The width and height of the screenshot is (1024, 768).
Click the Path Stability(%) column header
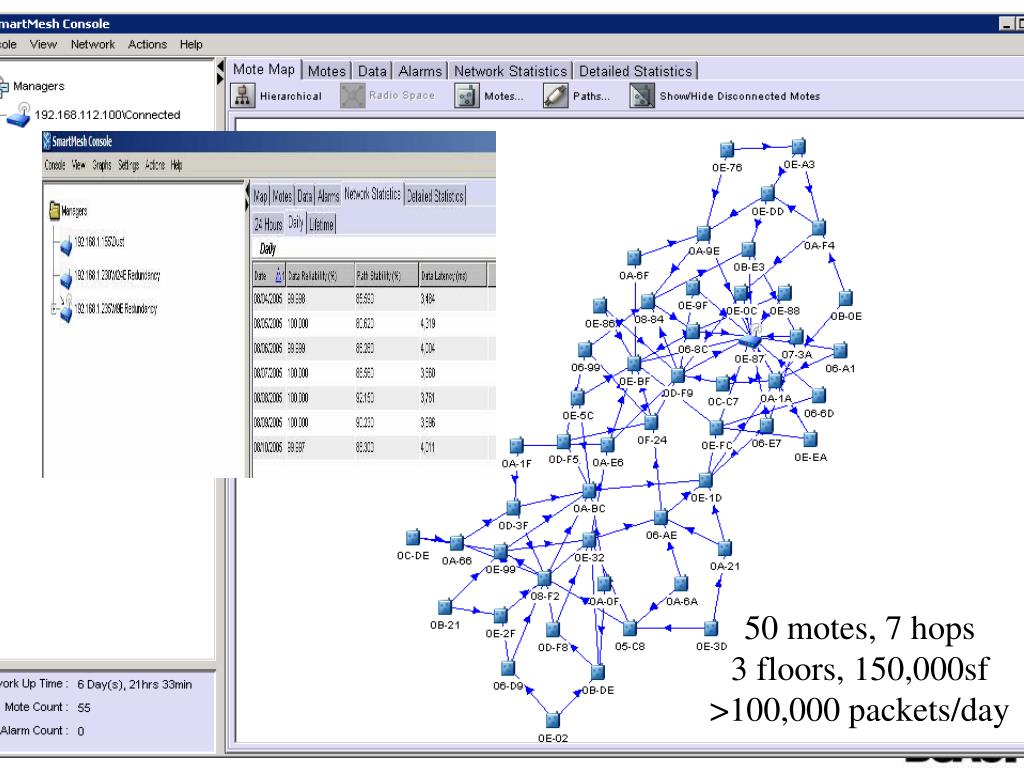click(386, 276)
